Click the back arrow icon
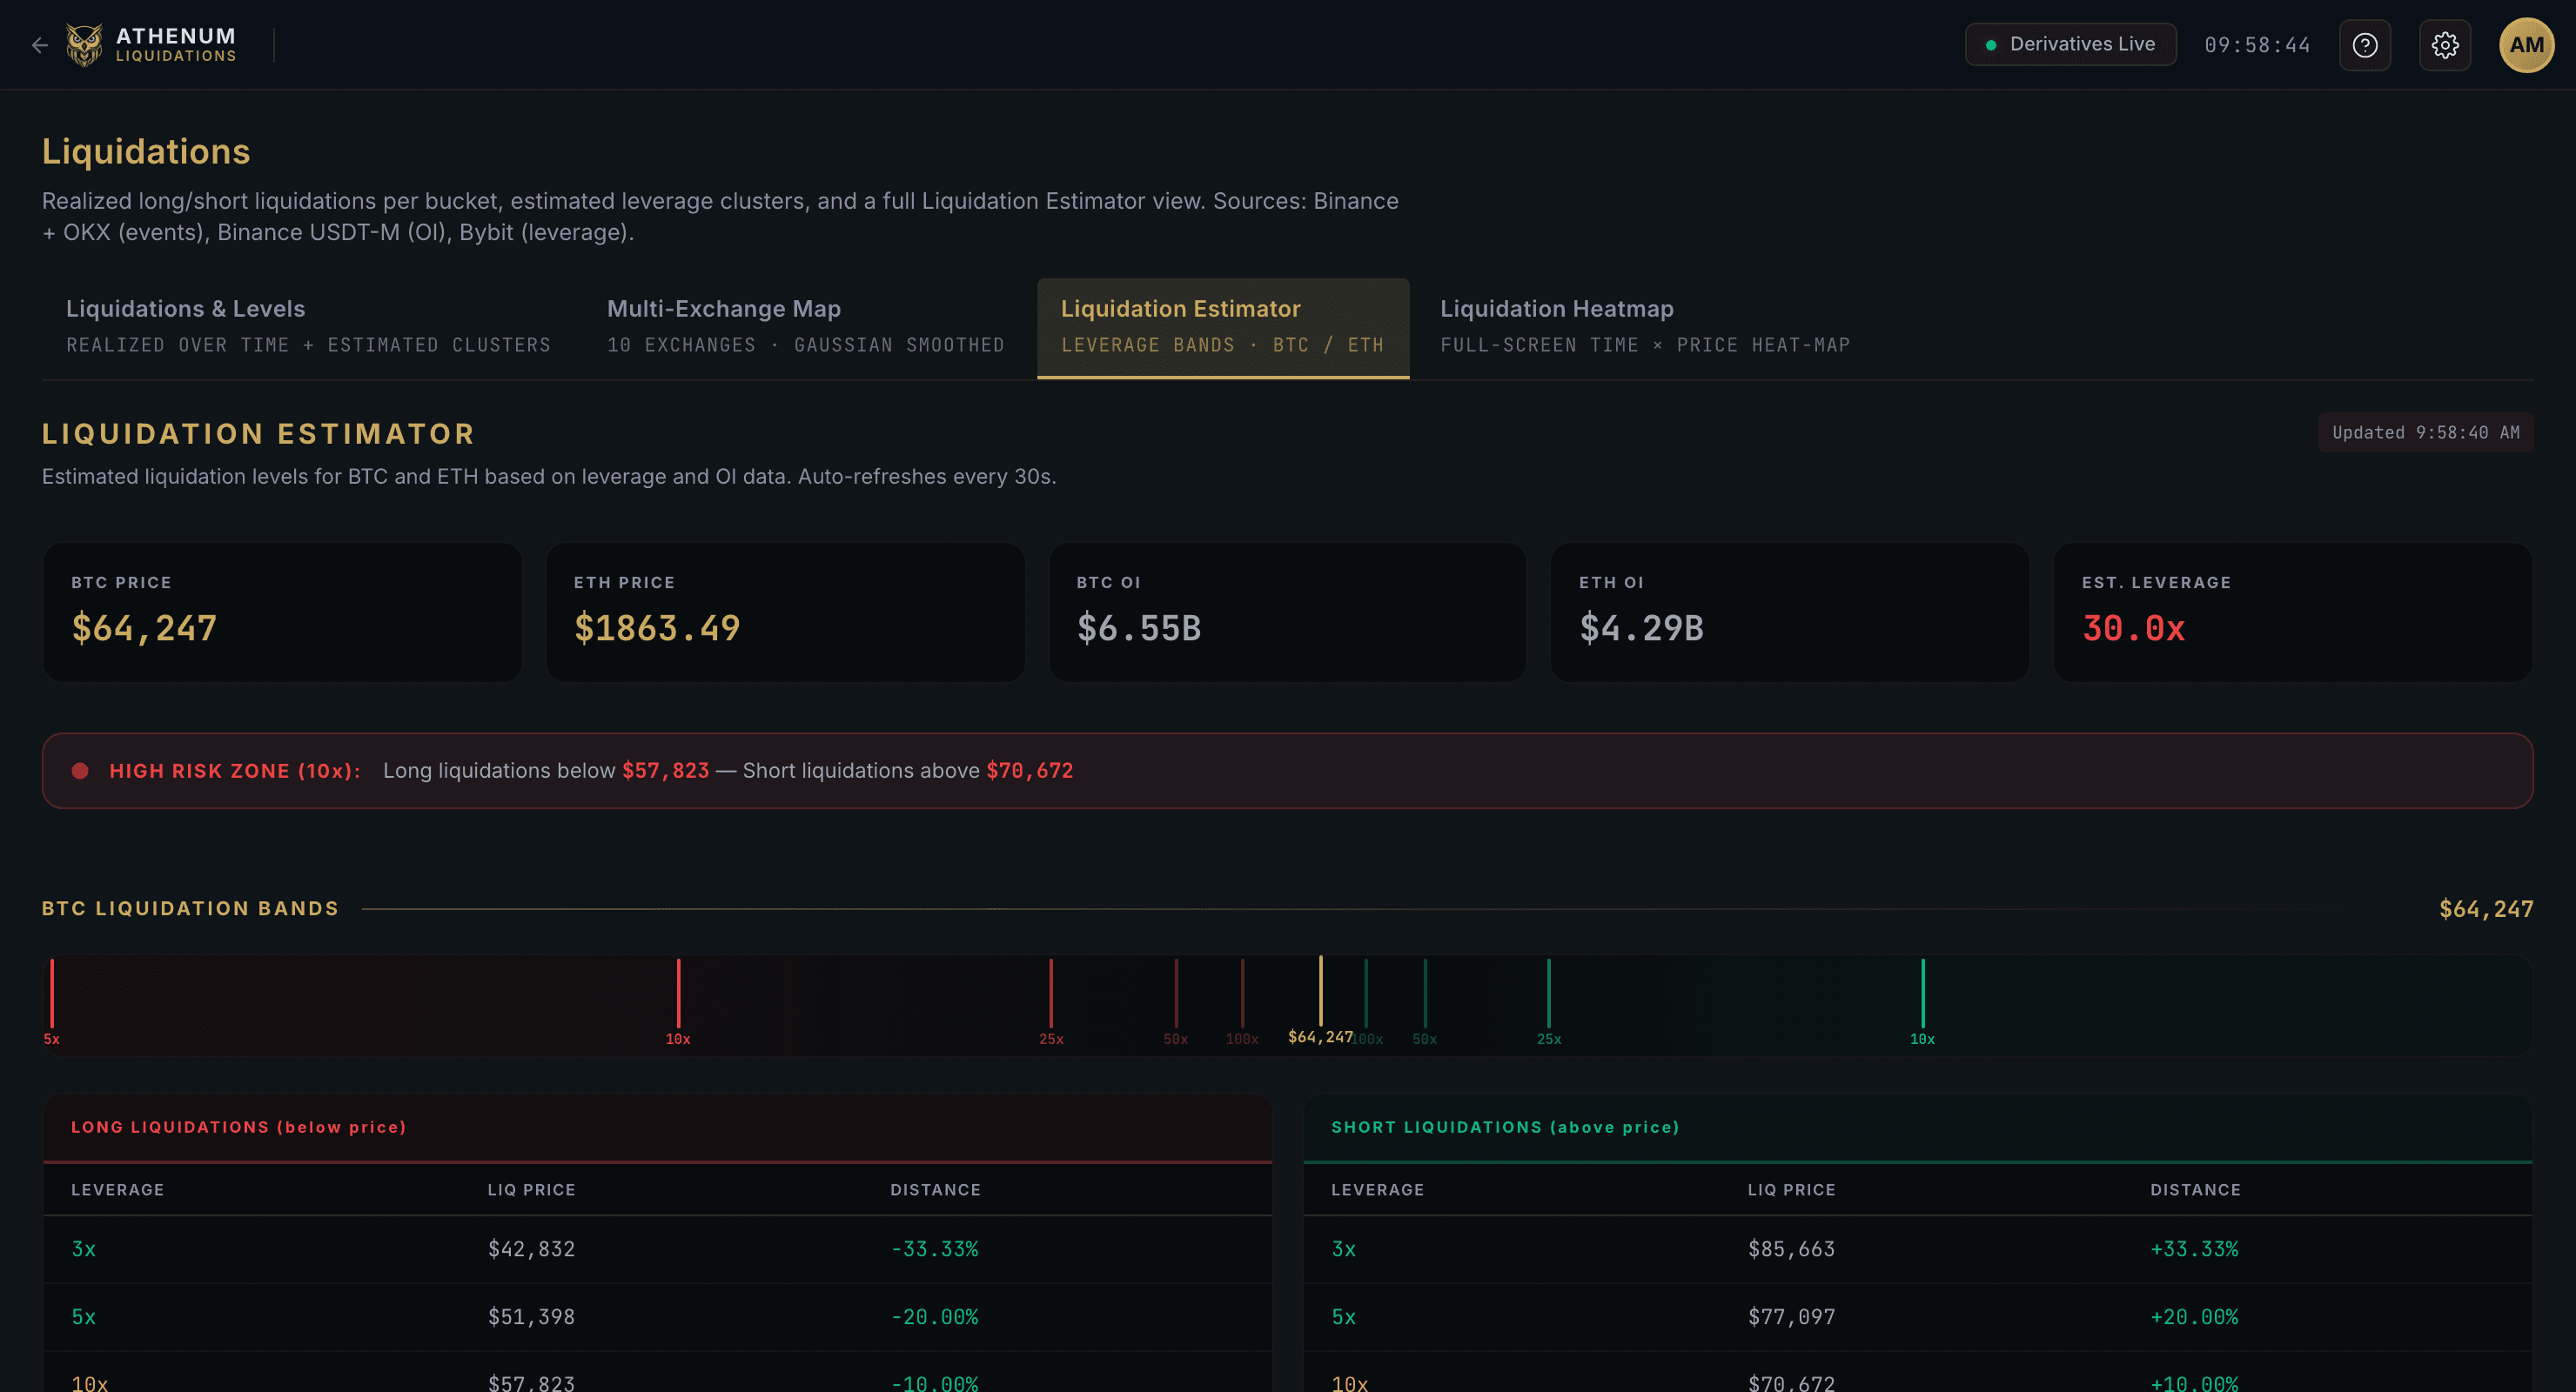2576x1392 pixels. (40, 45)
